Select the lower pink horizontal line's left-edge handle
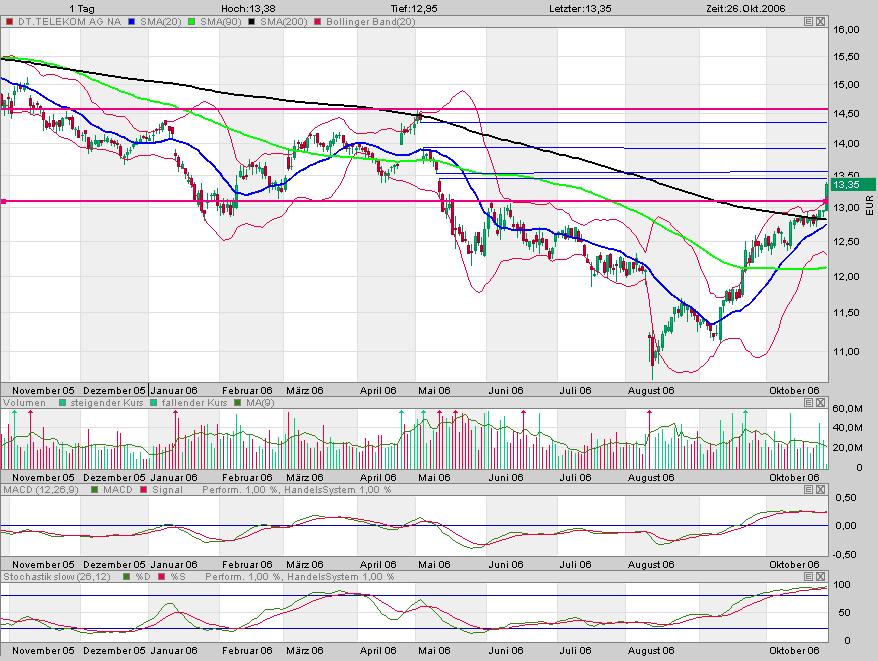 point(3,201)
